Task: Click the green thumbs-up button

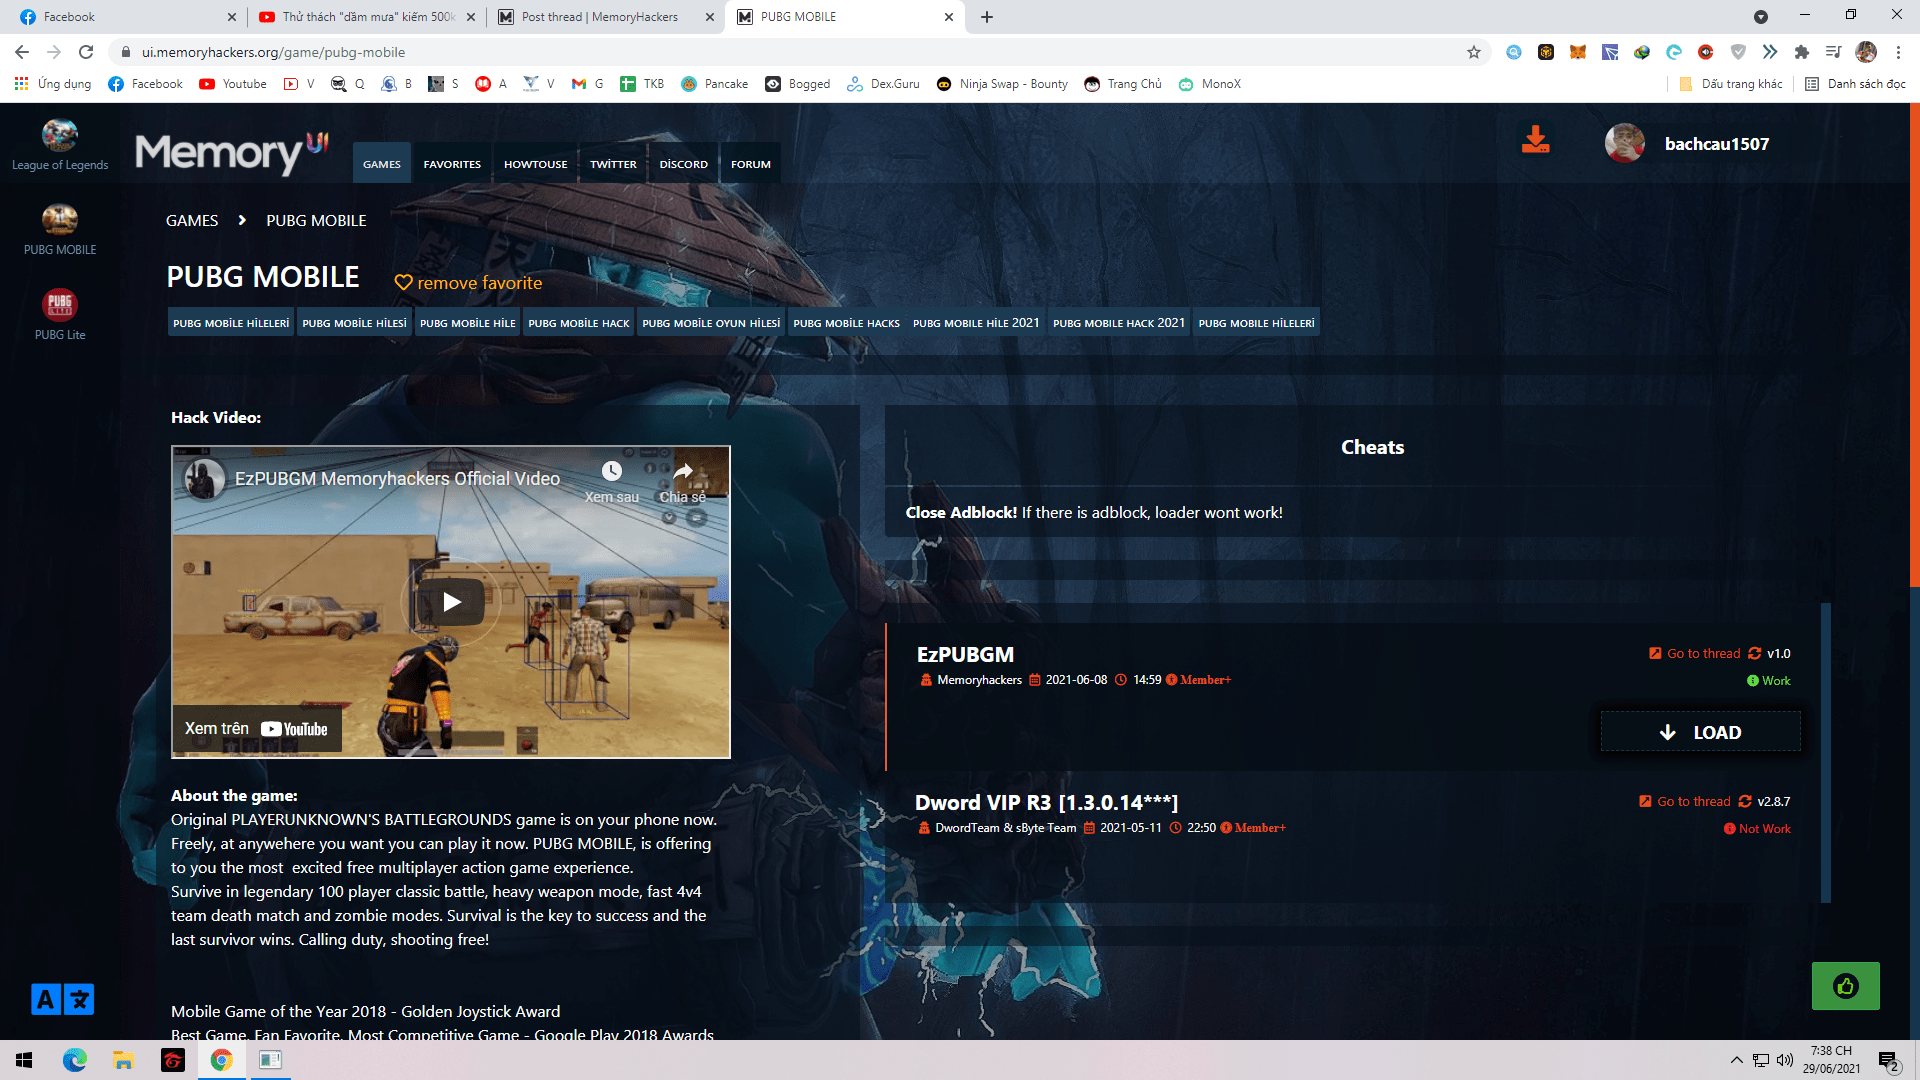Action: pyautogui.click(x=1845, y=986)
